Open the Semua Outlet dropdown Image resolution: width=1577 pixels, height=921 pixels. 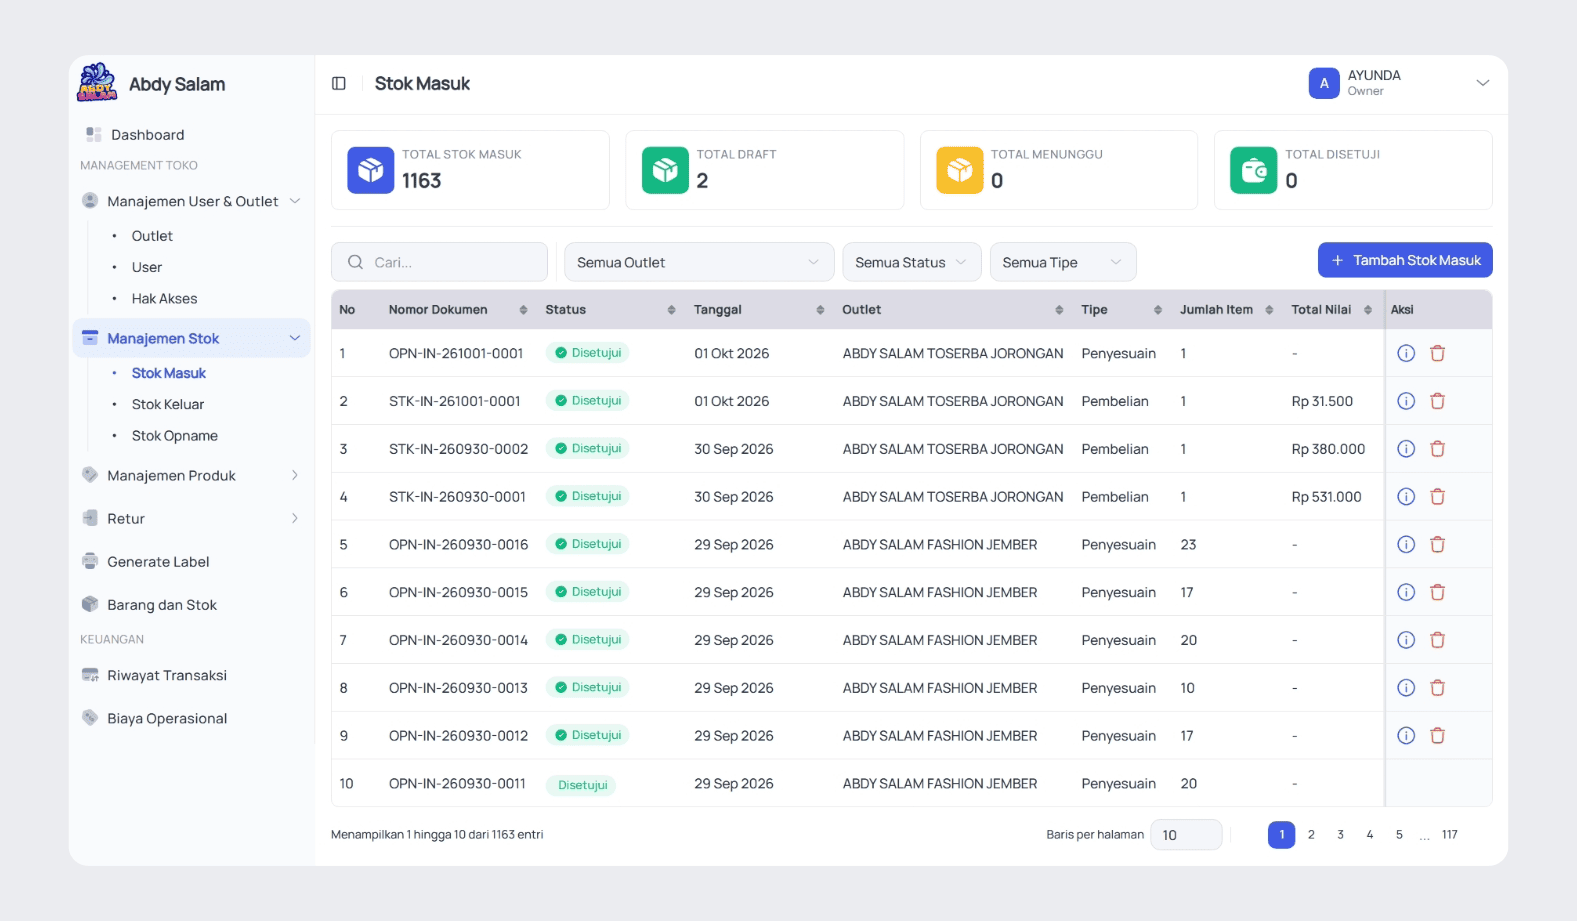pyautogui.click(x=699, y=262)
